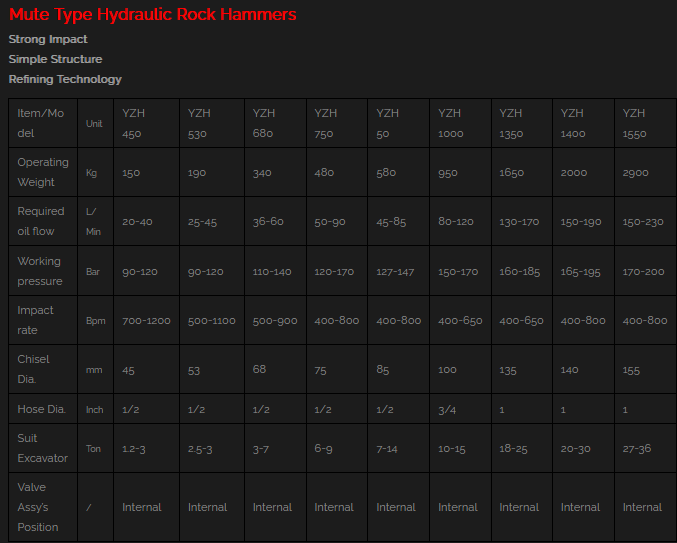This screenshot has height=543, width=677.
Task: Click the Working pressure row label
Action: click(40, 271)
